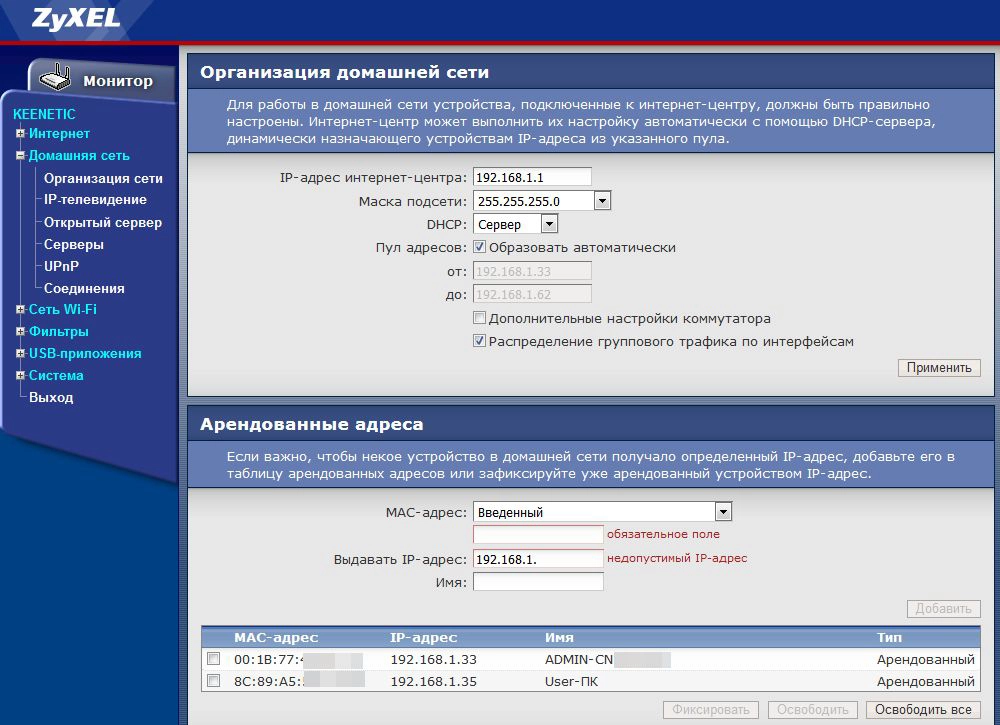The height and width of the screenshot is (725, 1000).
Task: Focus the Выдавать IP-адрес field
Action: 538,559
